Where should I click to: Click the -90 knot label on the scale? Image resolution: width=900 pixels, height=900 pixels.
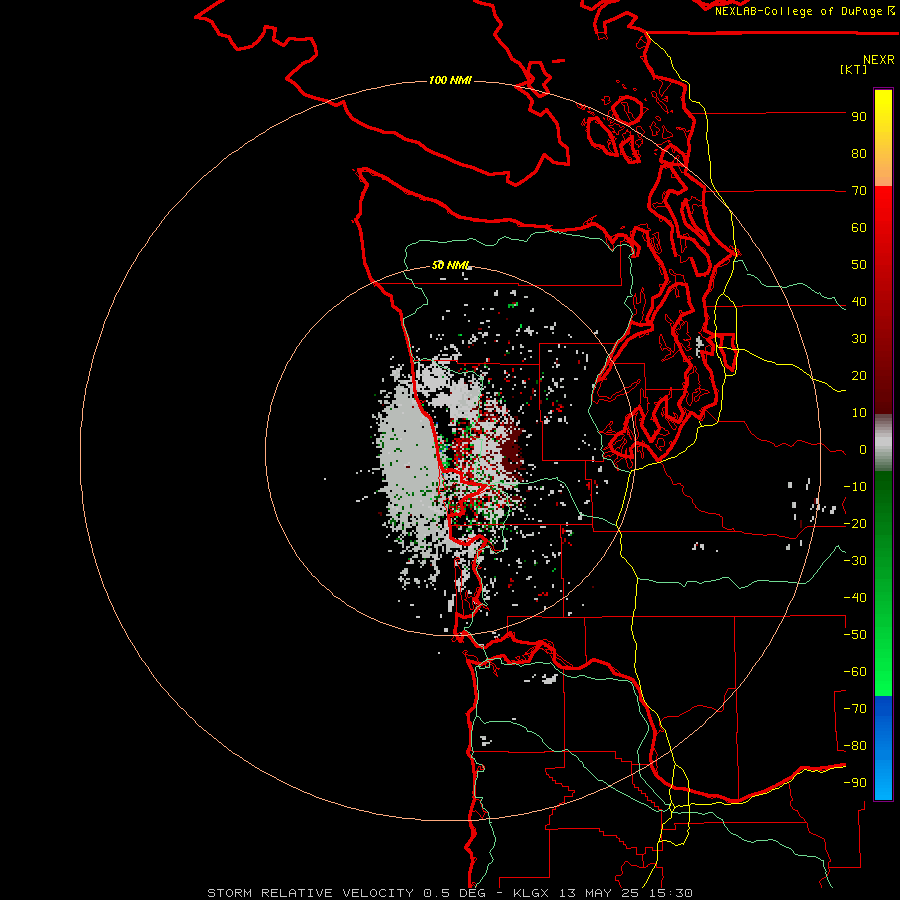855,783
